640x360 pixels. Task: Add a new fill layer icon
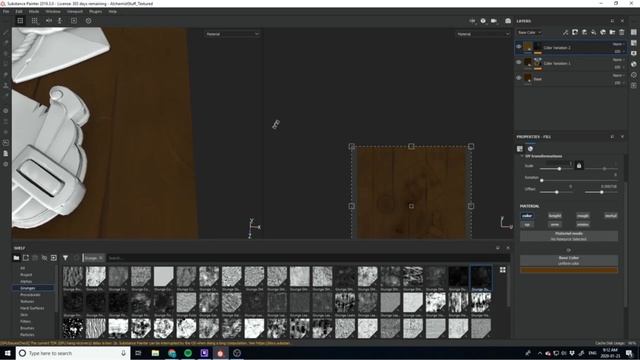[593, 32]
